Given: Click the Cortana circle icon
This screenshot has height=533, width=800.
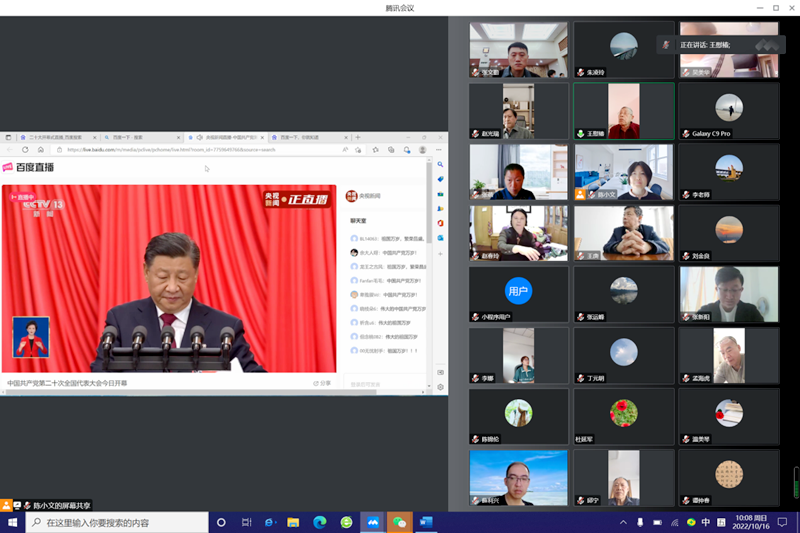Looking at the screenshot, I should [x=221, y=522].
